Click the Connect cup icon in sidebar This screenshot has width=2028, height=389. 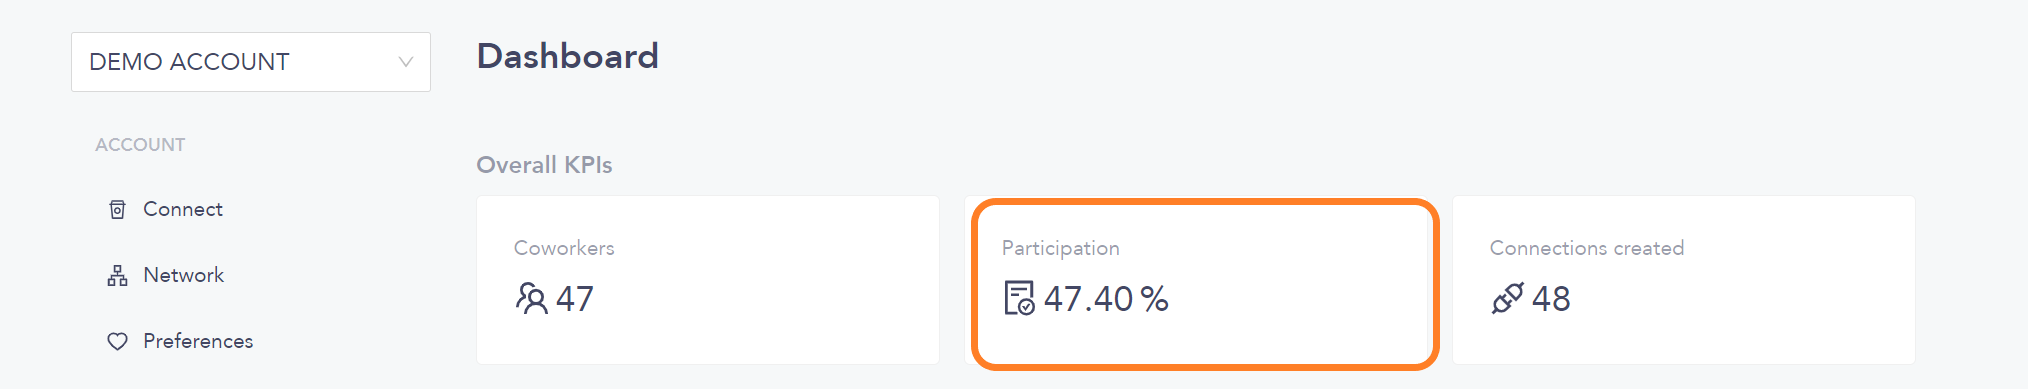point(117,209)
